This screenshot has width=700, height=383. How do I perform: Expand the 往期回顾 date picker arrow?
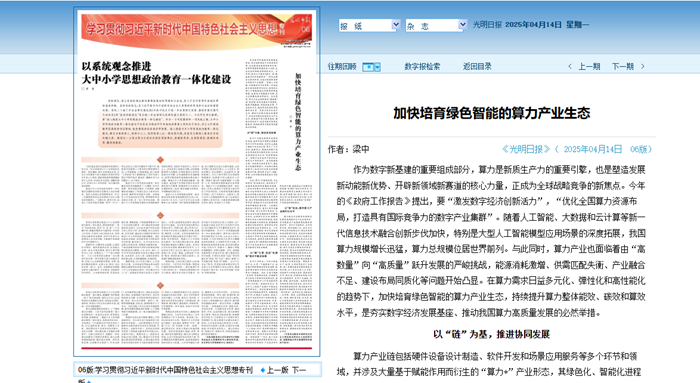(x=377, y=67)
